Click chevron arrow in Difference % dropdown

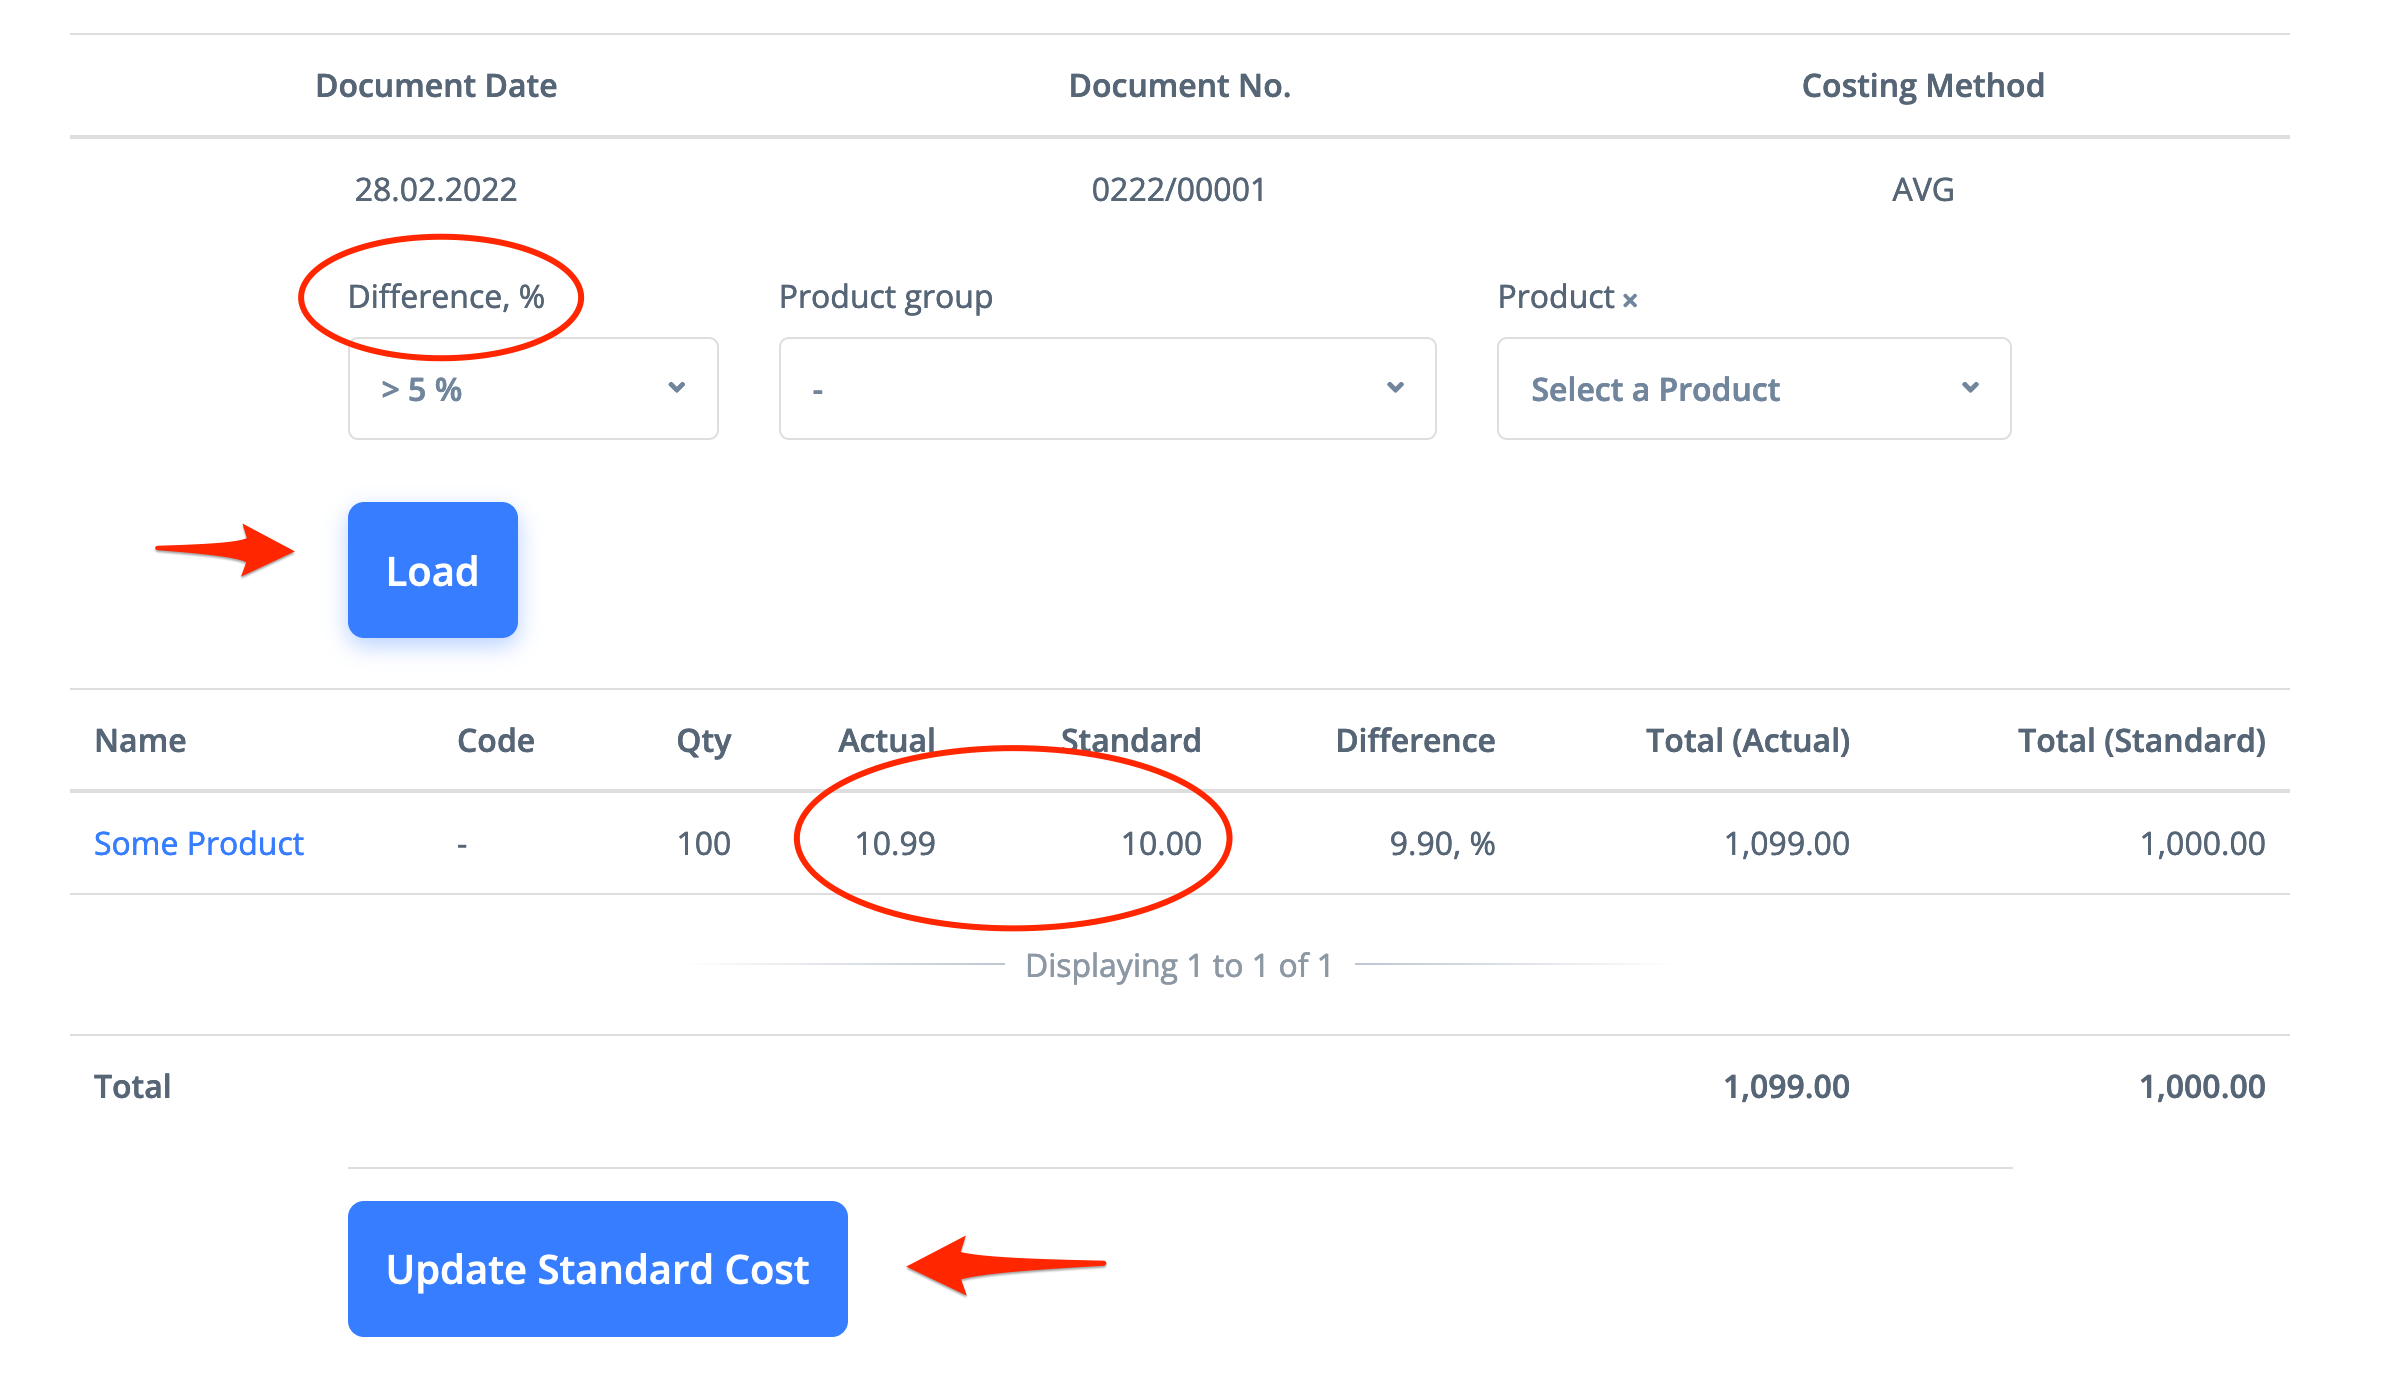click(x=677, y=388)
